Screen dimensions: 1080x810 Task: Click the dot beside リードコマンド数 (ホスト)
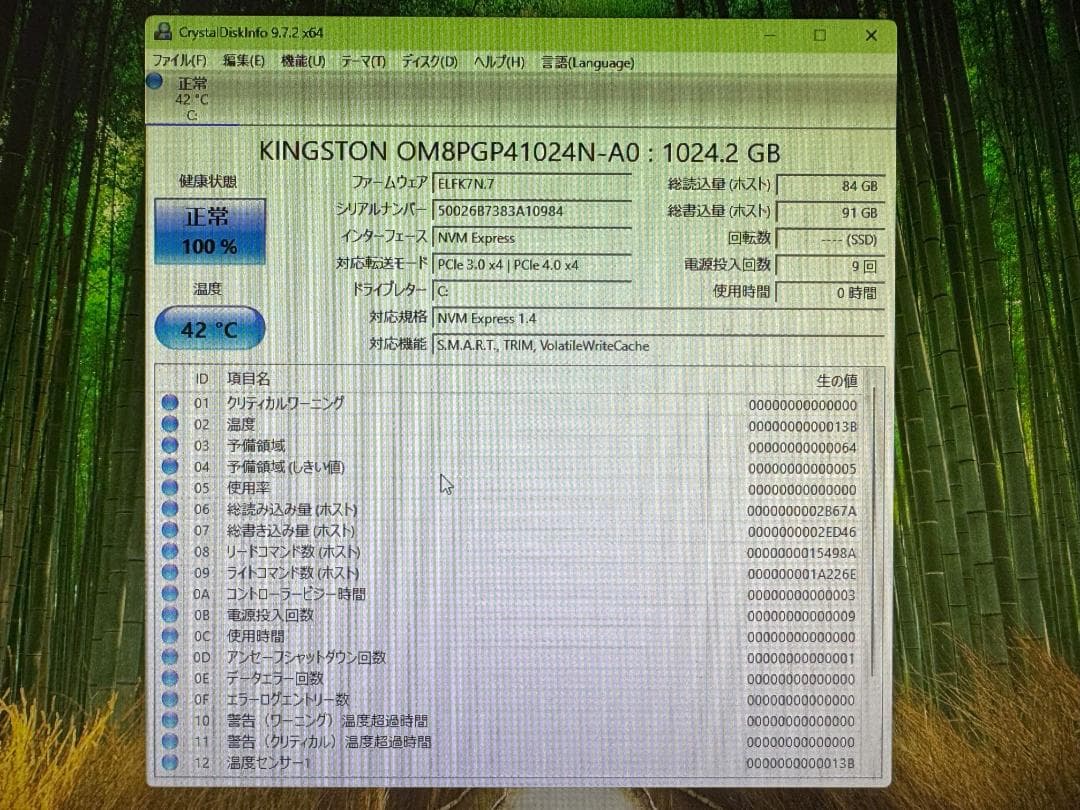pos(169,551)
